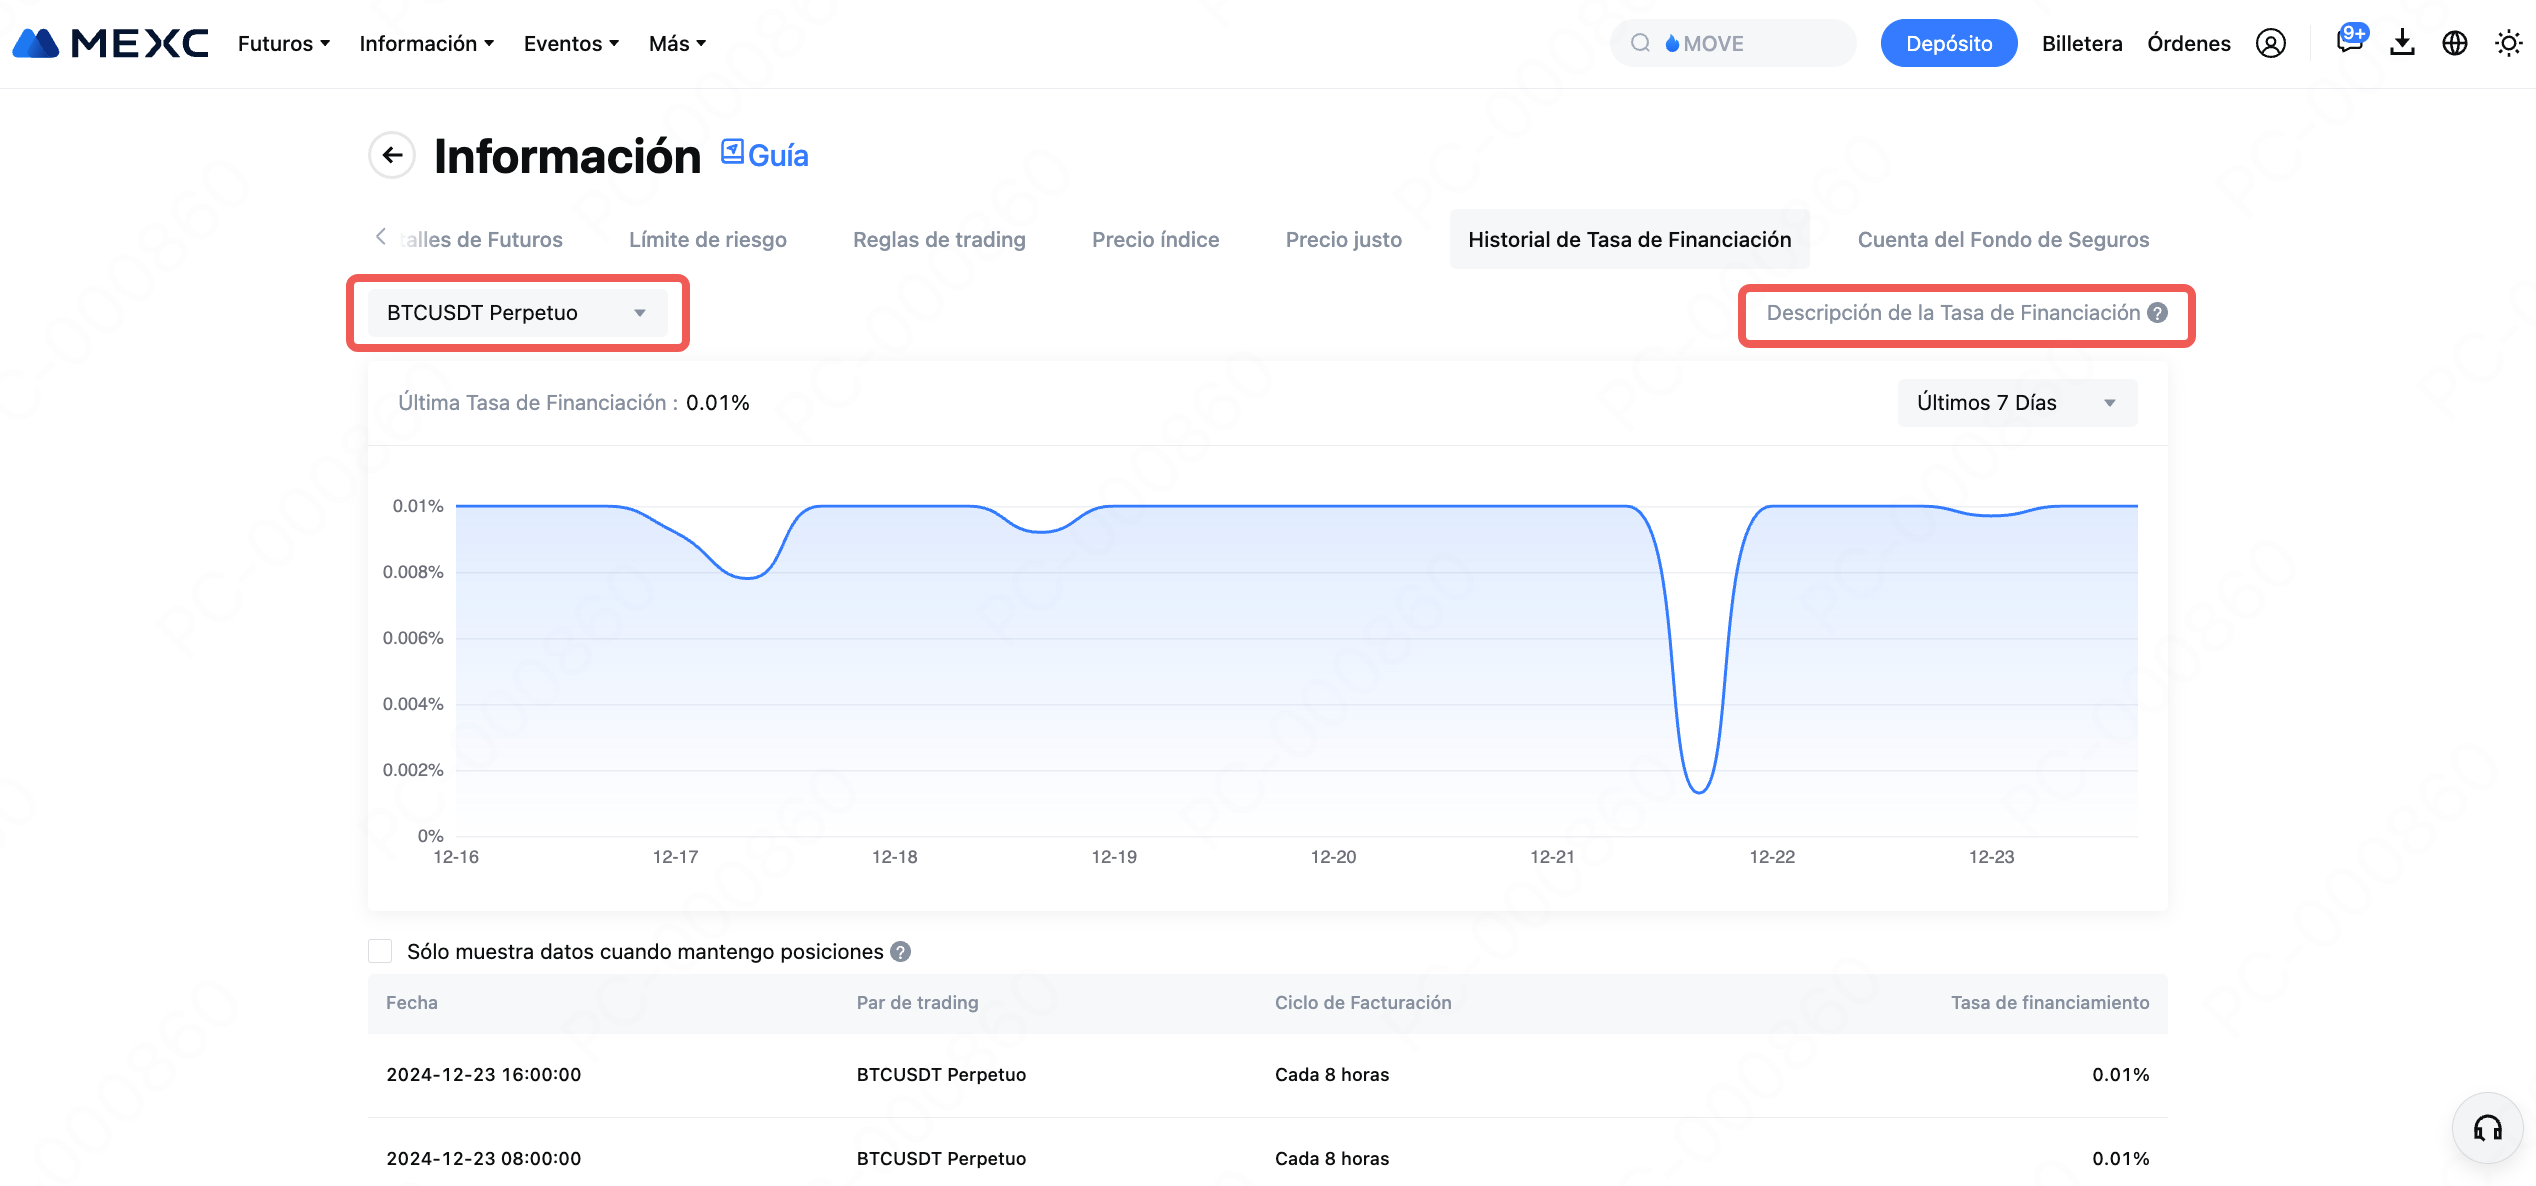
Task: Click Cada 8 horas in 16:00:00 row
Action: tap(1332, 1075)
